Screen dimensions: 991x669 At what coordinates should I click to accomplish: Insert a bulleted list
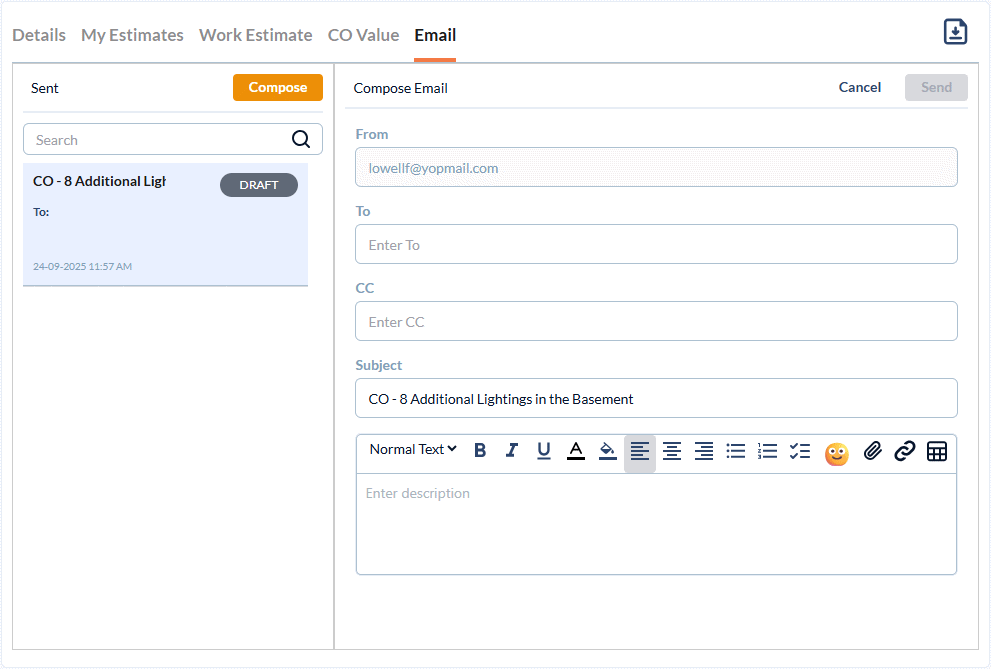point(736,451)
